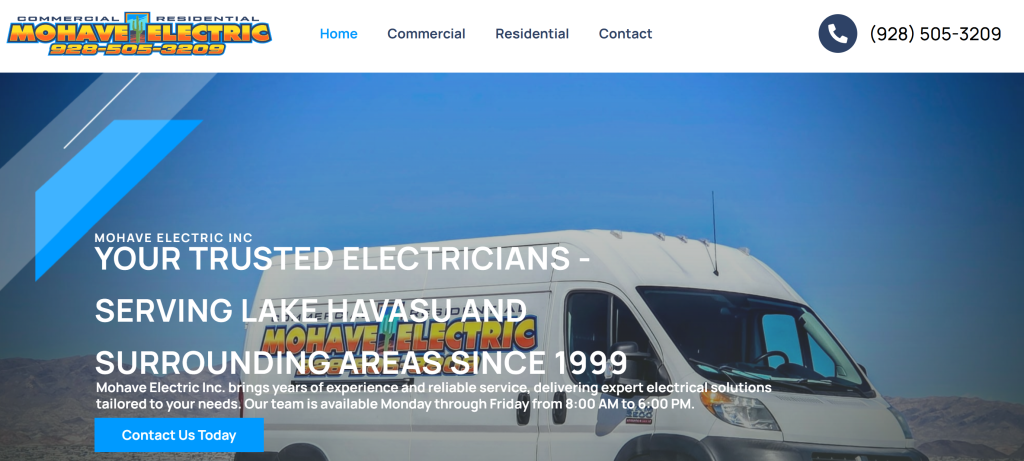Click the 928-505-3209 number inside the logo
1024x461 pixels.
pyautogui.click(x=137, y=48)
